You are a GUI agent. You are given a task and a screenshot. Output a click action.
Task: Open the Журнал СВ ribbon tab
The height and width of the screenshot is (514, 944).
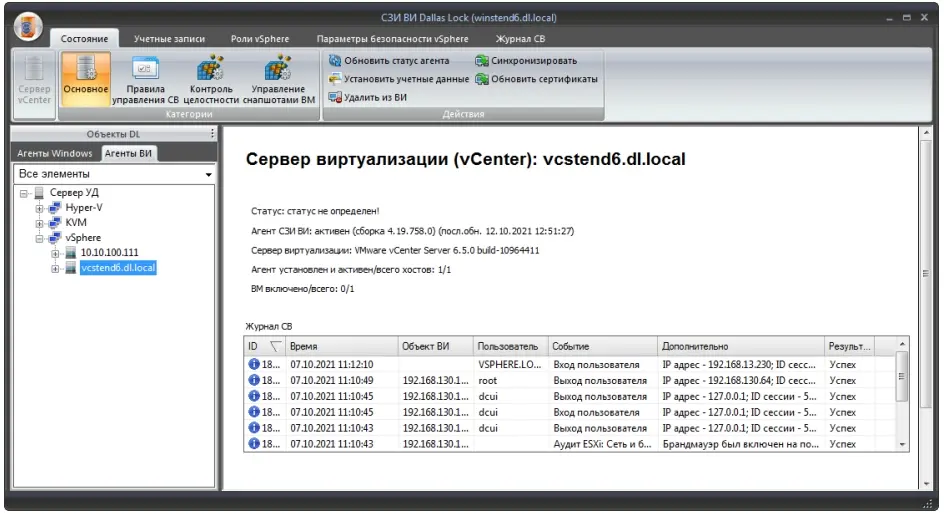(520, 39)
